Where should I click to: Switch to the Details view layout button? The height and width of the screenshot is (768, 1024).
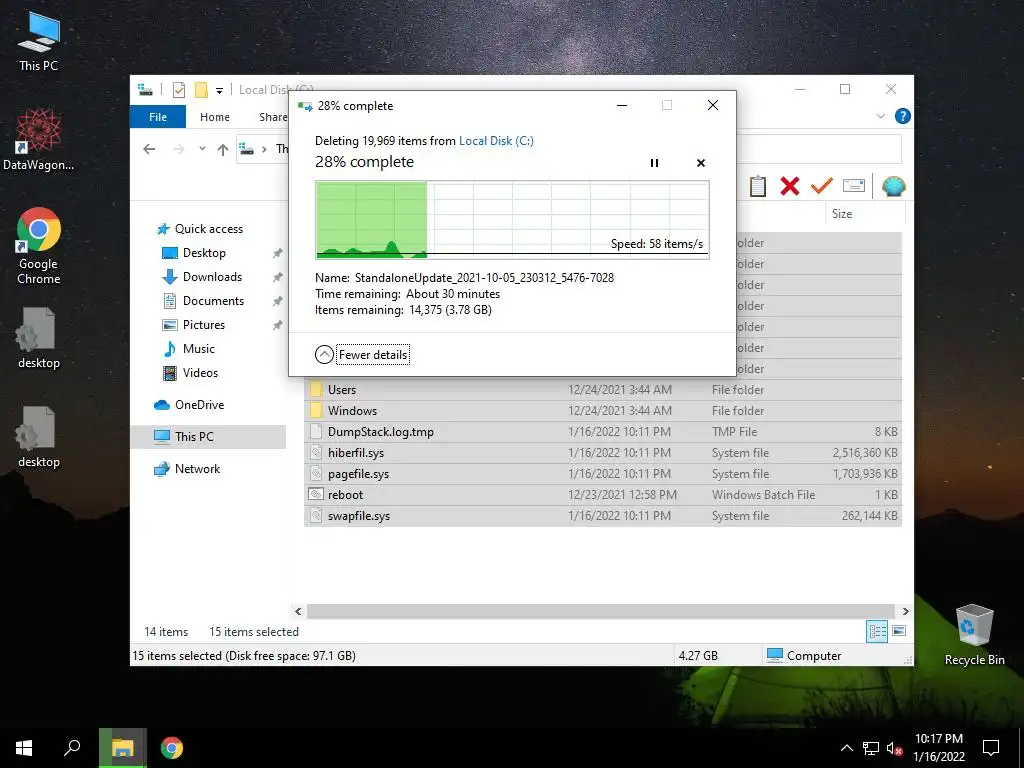tap(877, 631)
